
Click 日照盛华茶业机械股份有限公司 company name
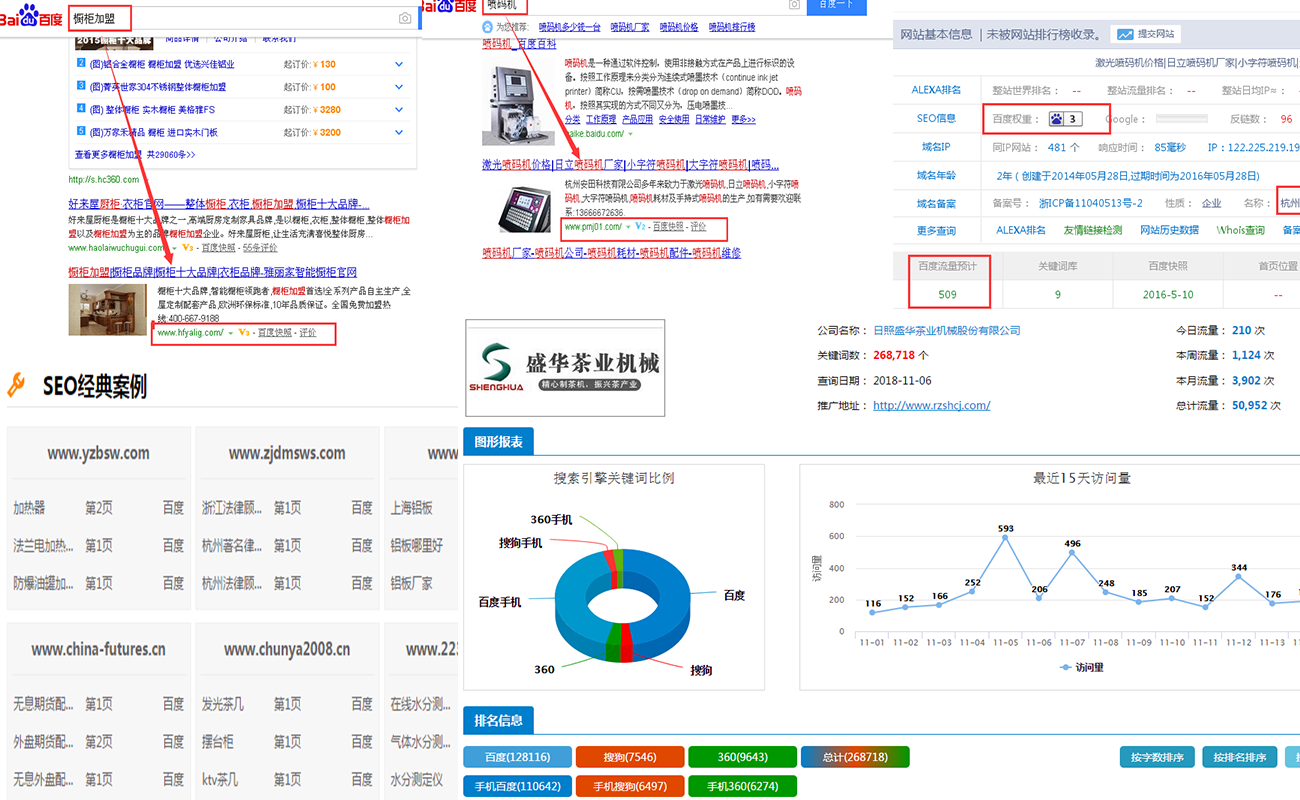(x=947, y=330)
